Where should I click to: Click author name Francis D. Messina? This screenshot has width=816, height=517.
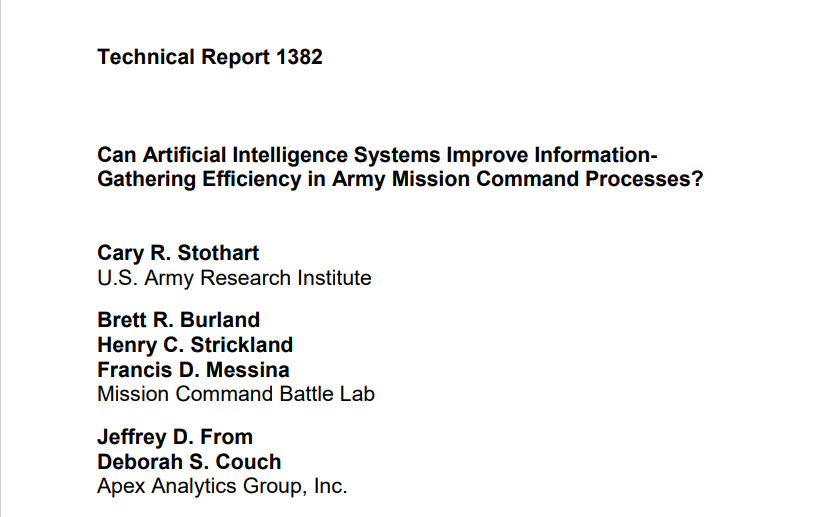(x=193, y=369)
